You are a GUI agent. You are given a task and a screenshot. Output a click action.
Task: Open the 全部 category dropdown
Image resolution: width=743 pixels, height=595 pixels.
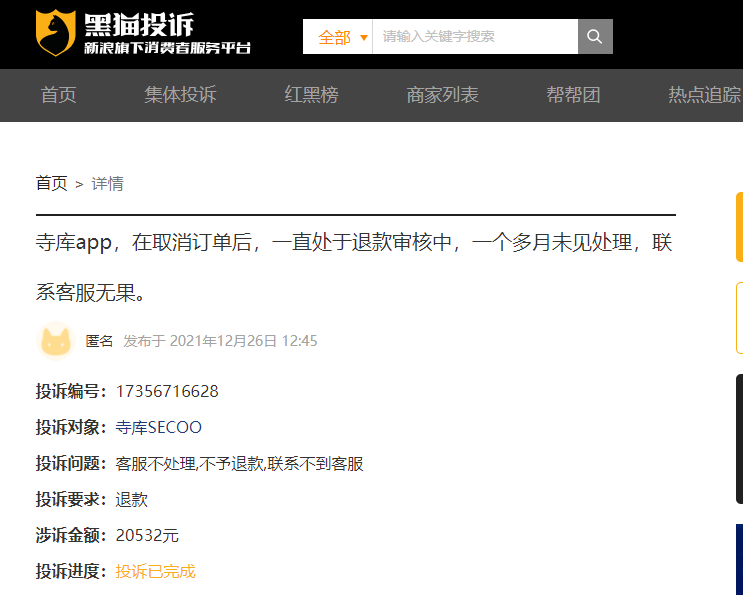(x=338, y=36)
